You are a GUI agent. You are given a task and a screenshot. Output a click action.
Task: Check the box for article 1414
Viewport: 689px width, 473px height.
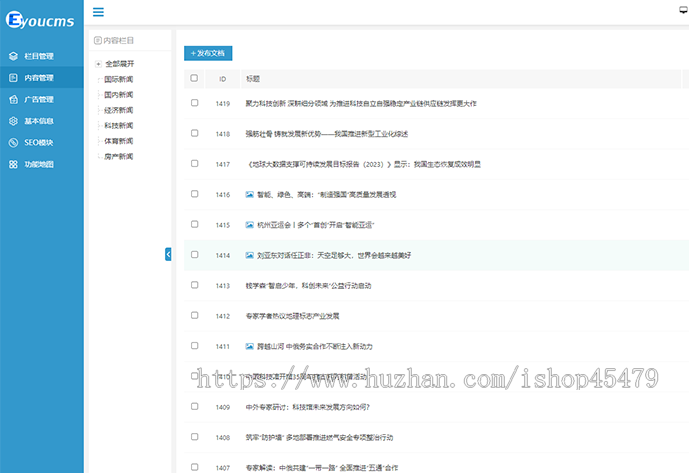(195, 254)
